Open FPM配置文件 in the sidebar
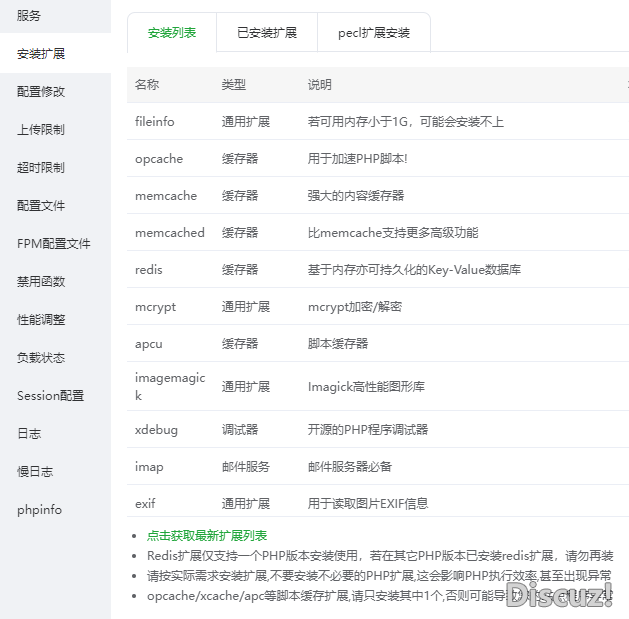This screenshot has height=619, width=629. (54, 244)
